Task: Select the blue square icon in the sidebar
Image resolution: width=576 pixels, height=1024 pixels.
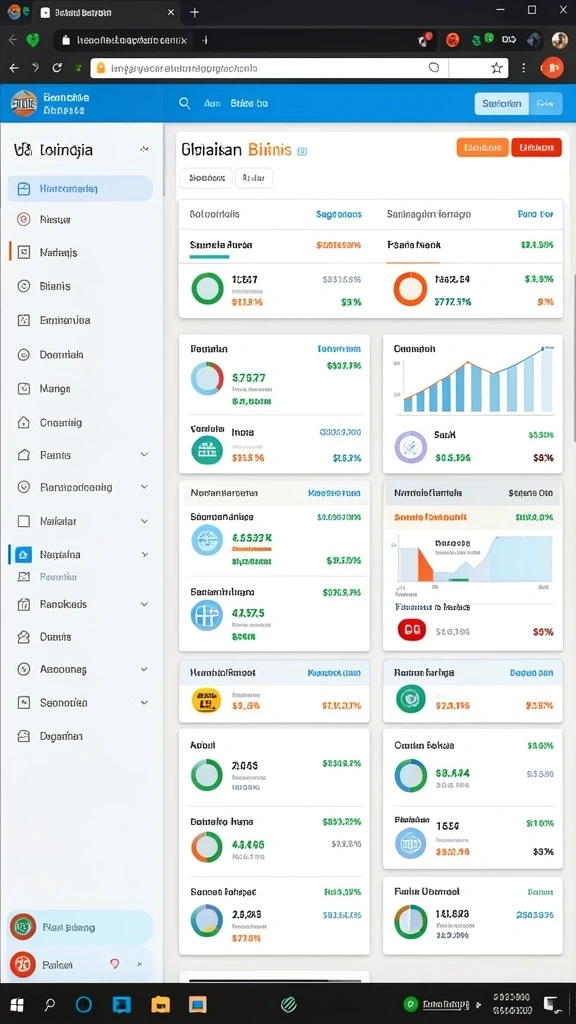Action: [24, 555]
